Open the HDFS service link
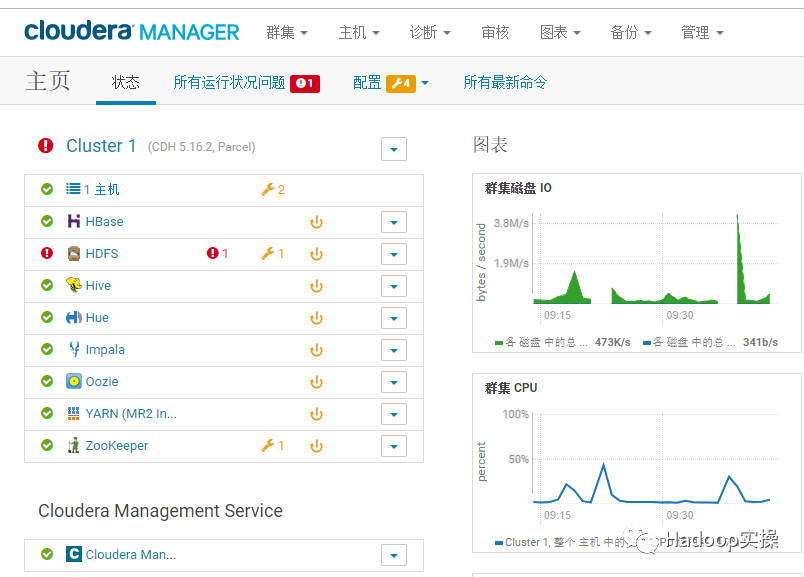804x577 pixels. pyautogui.click(x=102, y=253)
